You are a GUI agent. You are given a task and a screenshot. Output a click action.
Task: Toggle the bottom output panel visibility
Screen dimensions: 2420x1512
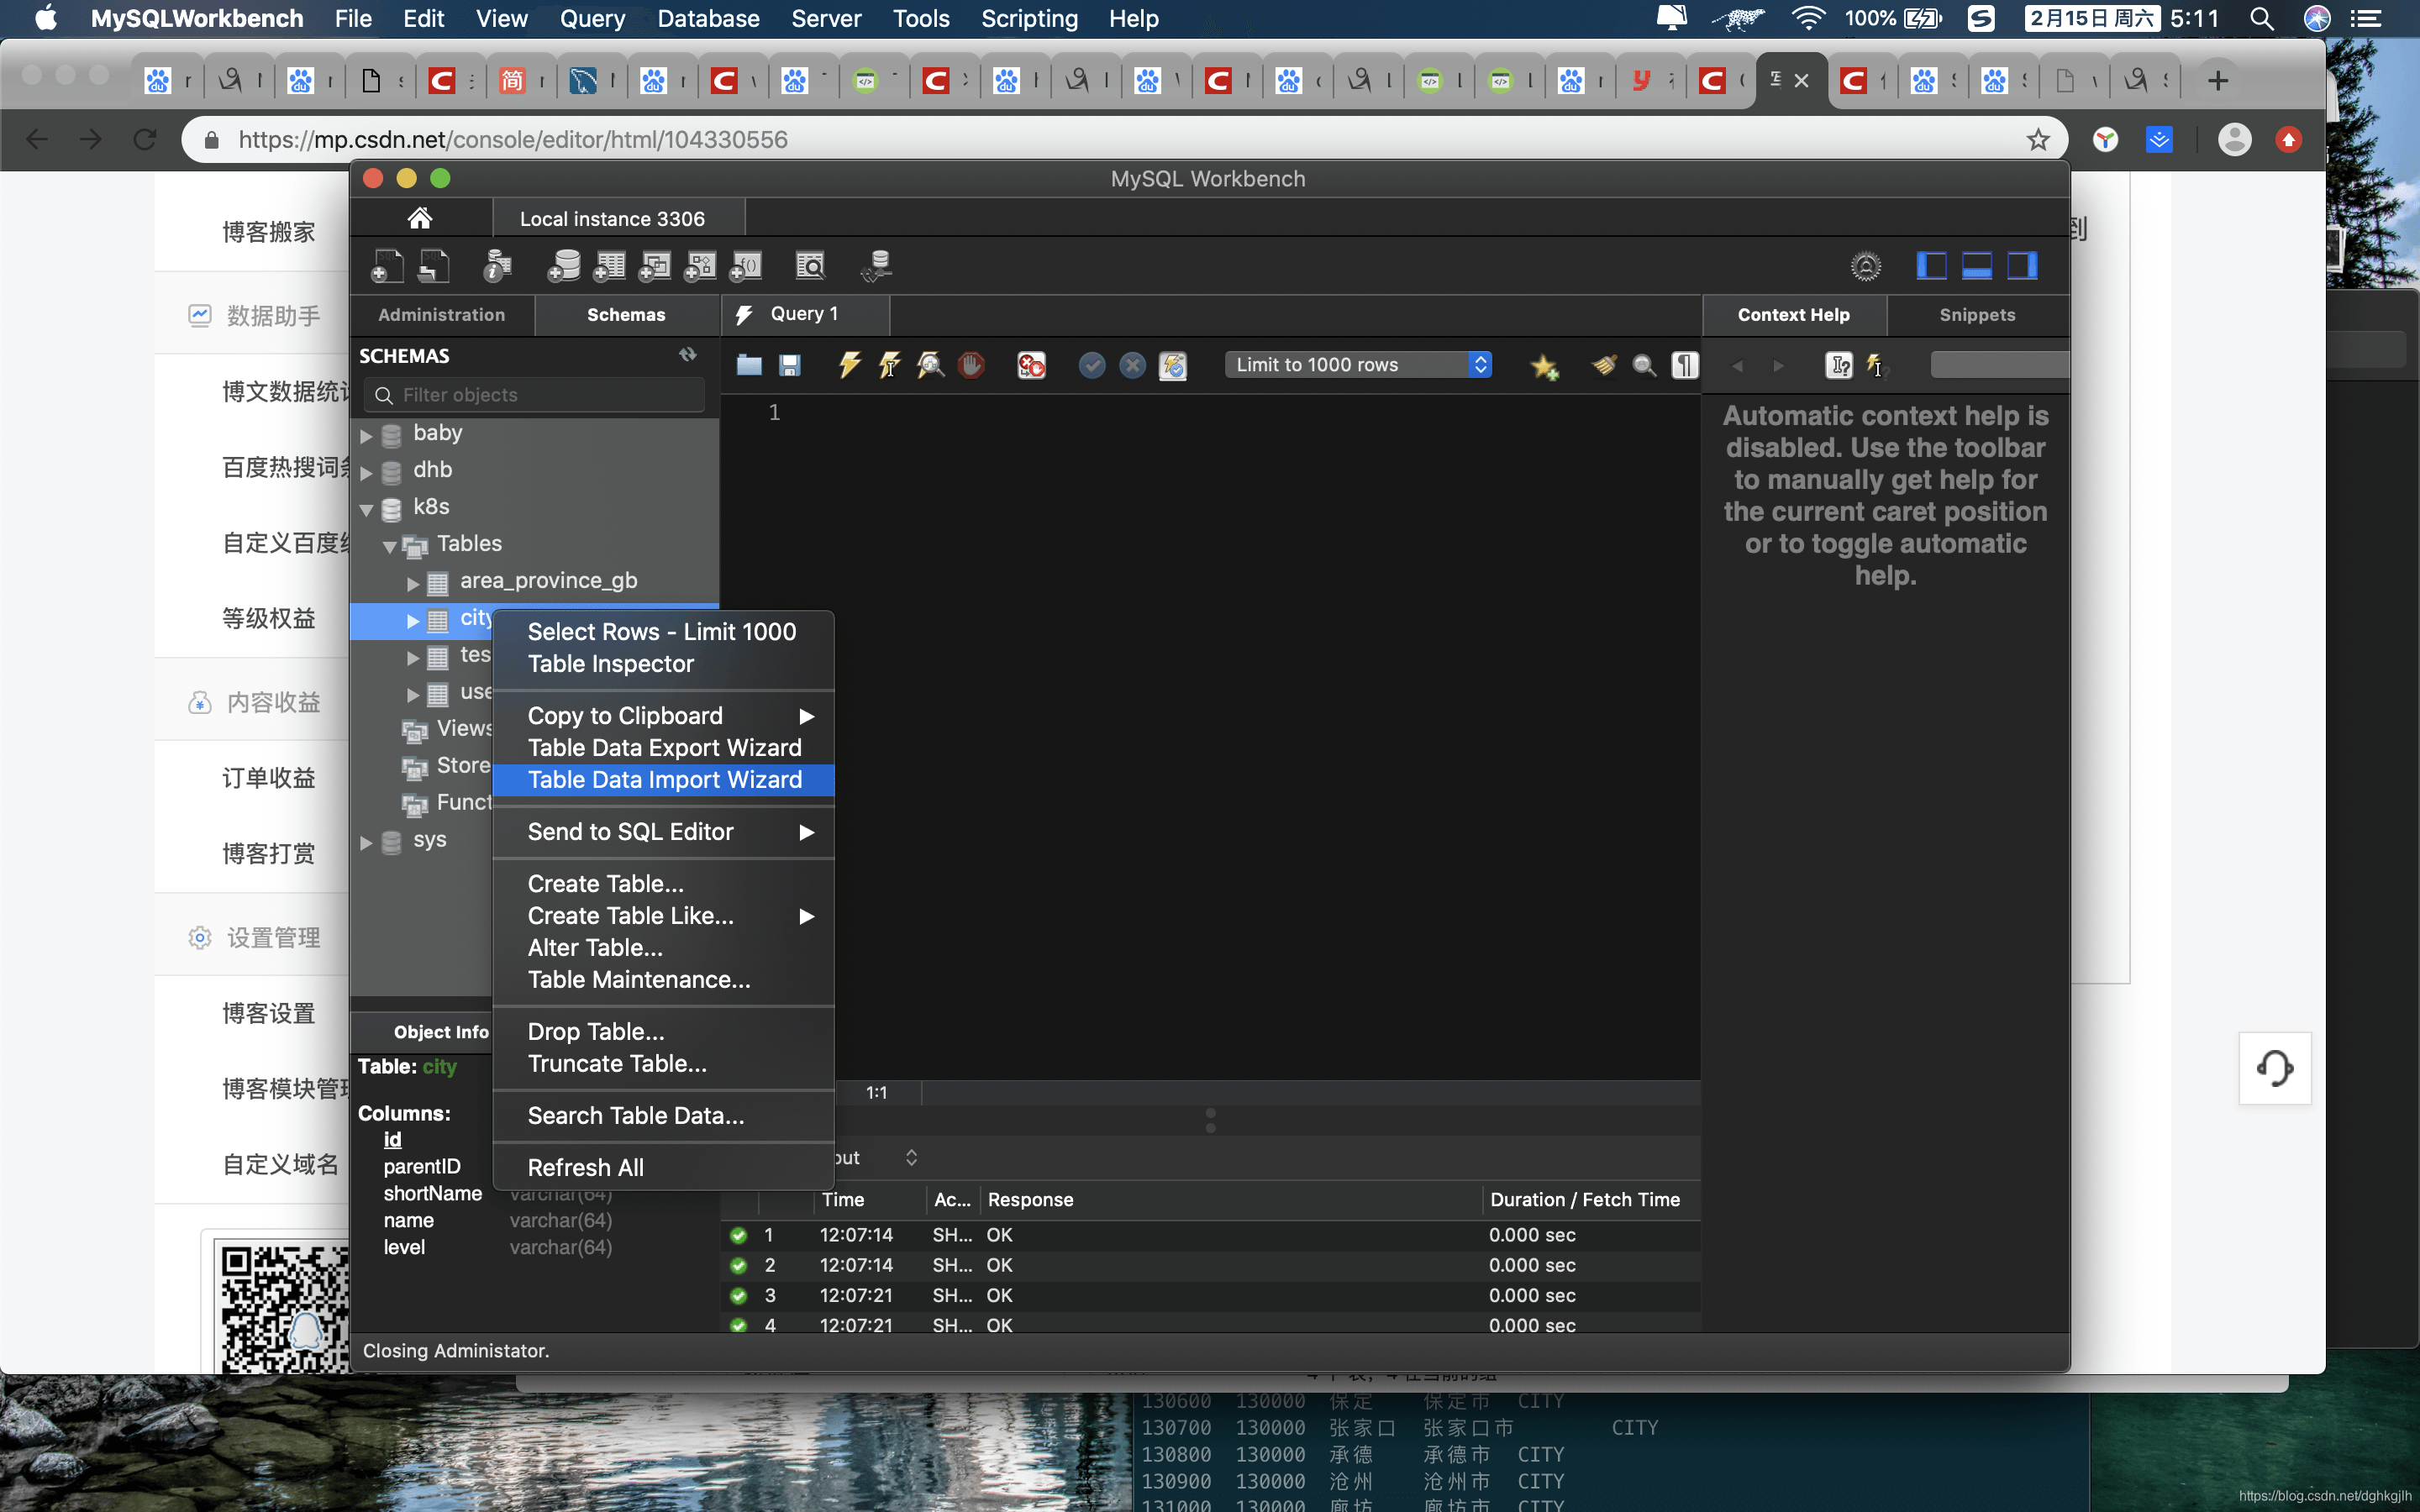point(1976,266)
